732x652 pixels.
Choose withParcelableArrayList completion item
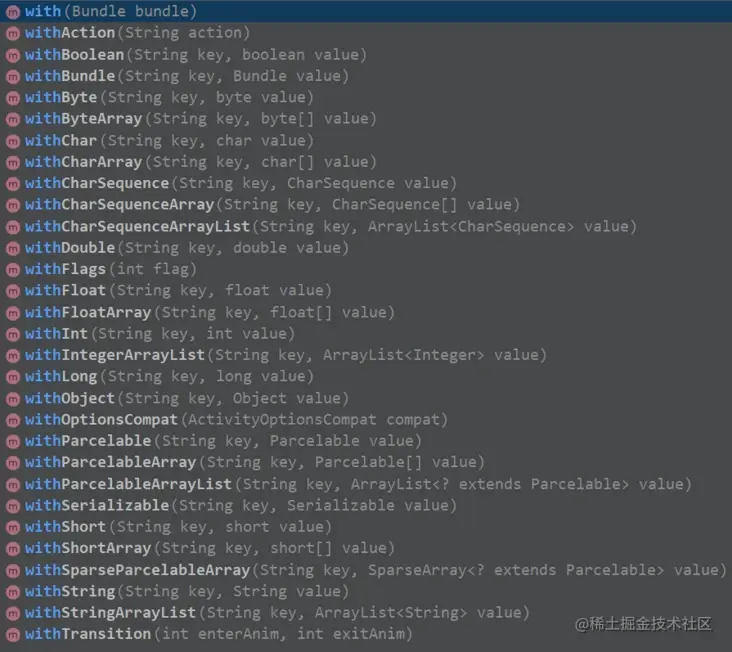pos(366,484)
